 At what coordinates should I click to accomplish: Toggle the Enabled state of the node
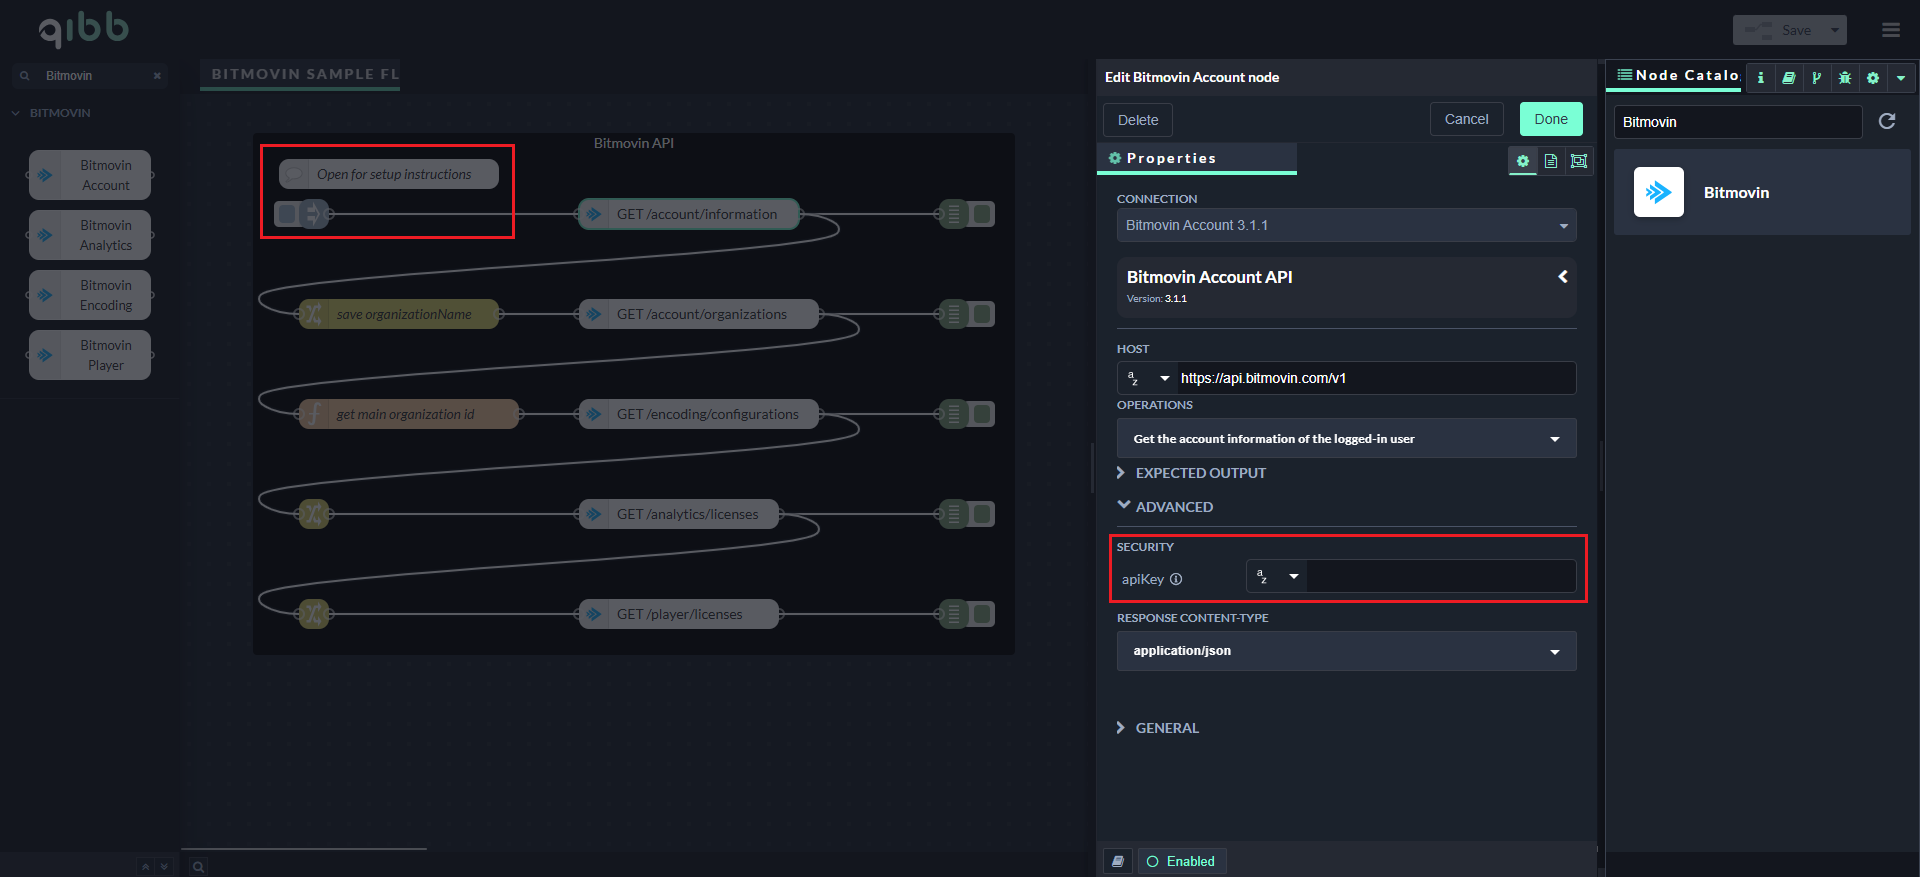tap(1181, 861)
